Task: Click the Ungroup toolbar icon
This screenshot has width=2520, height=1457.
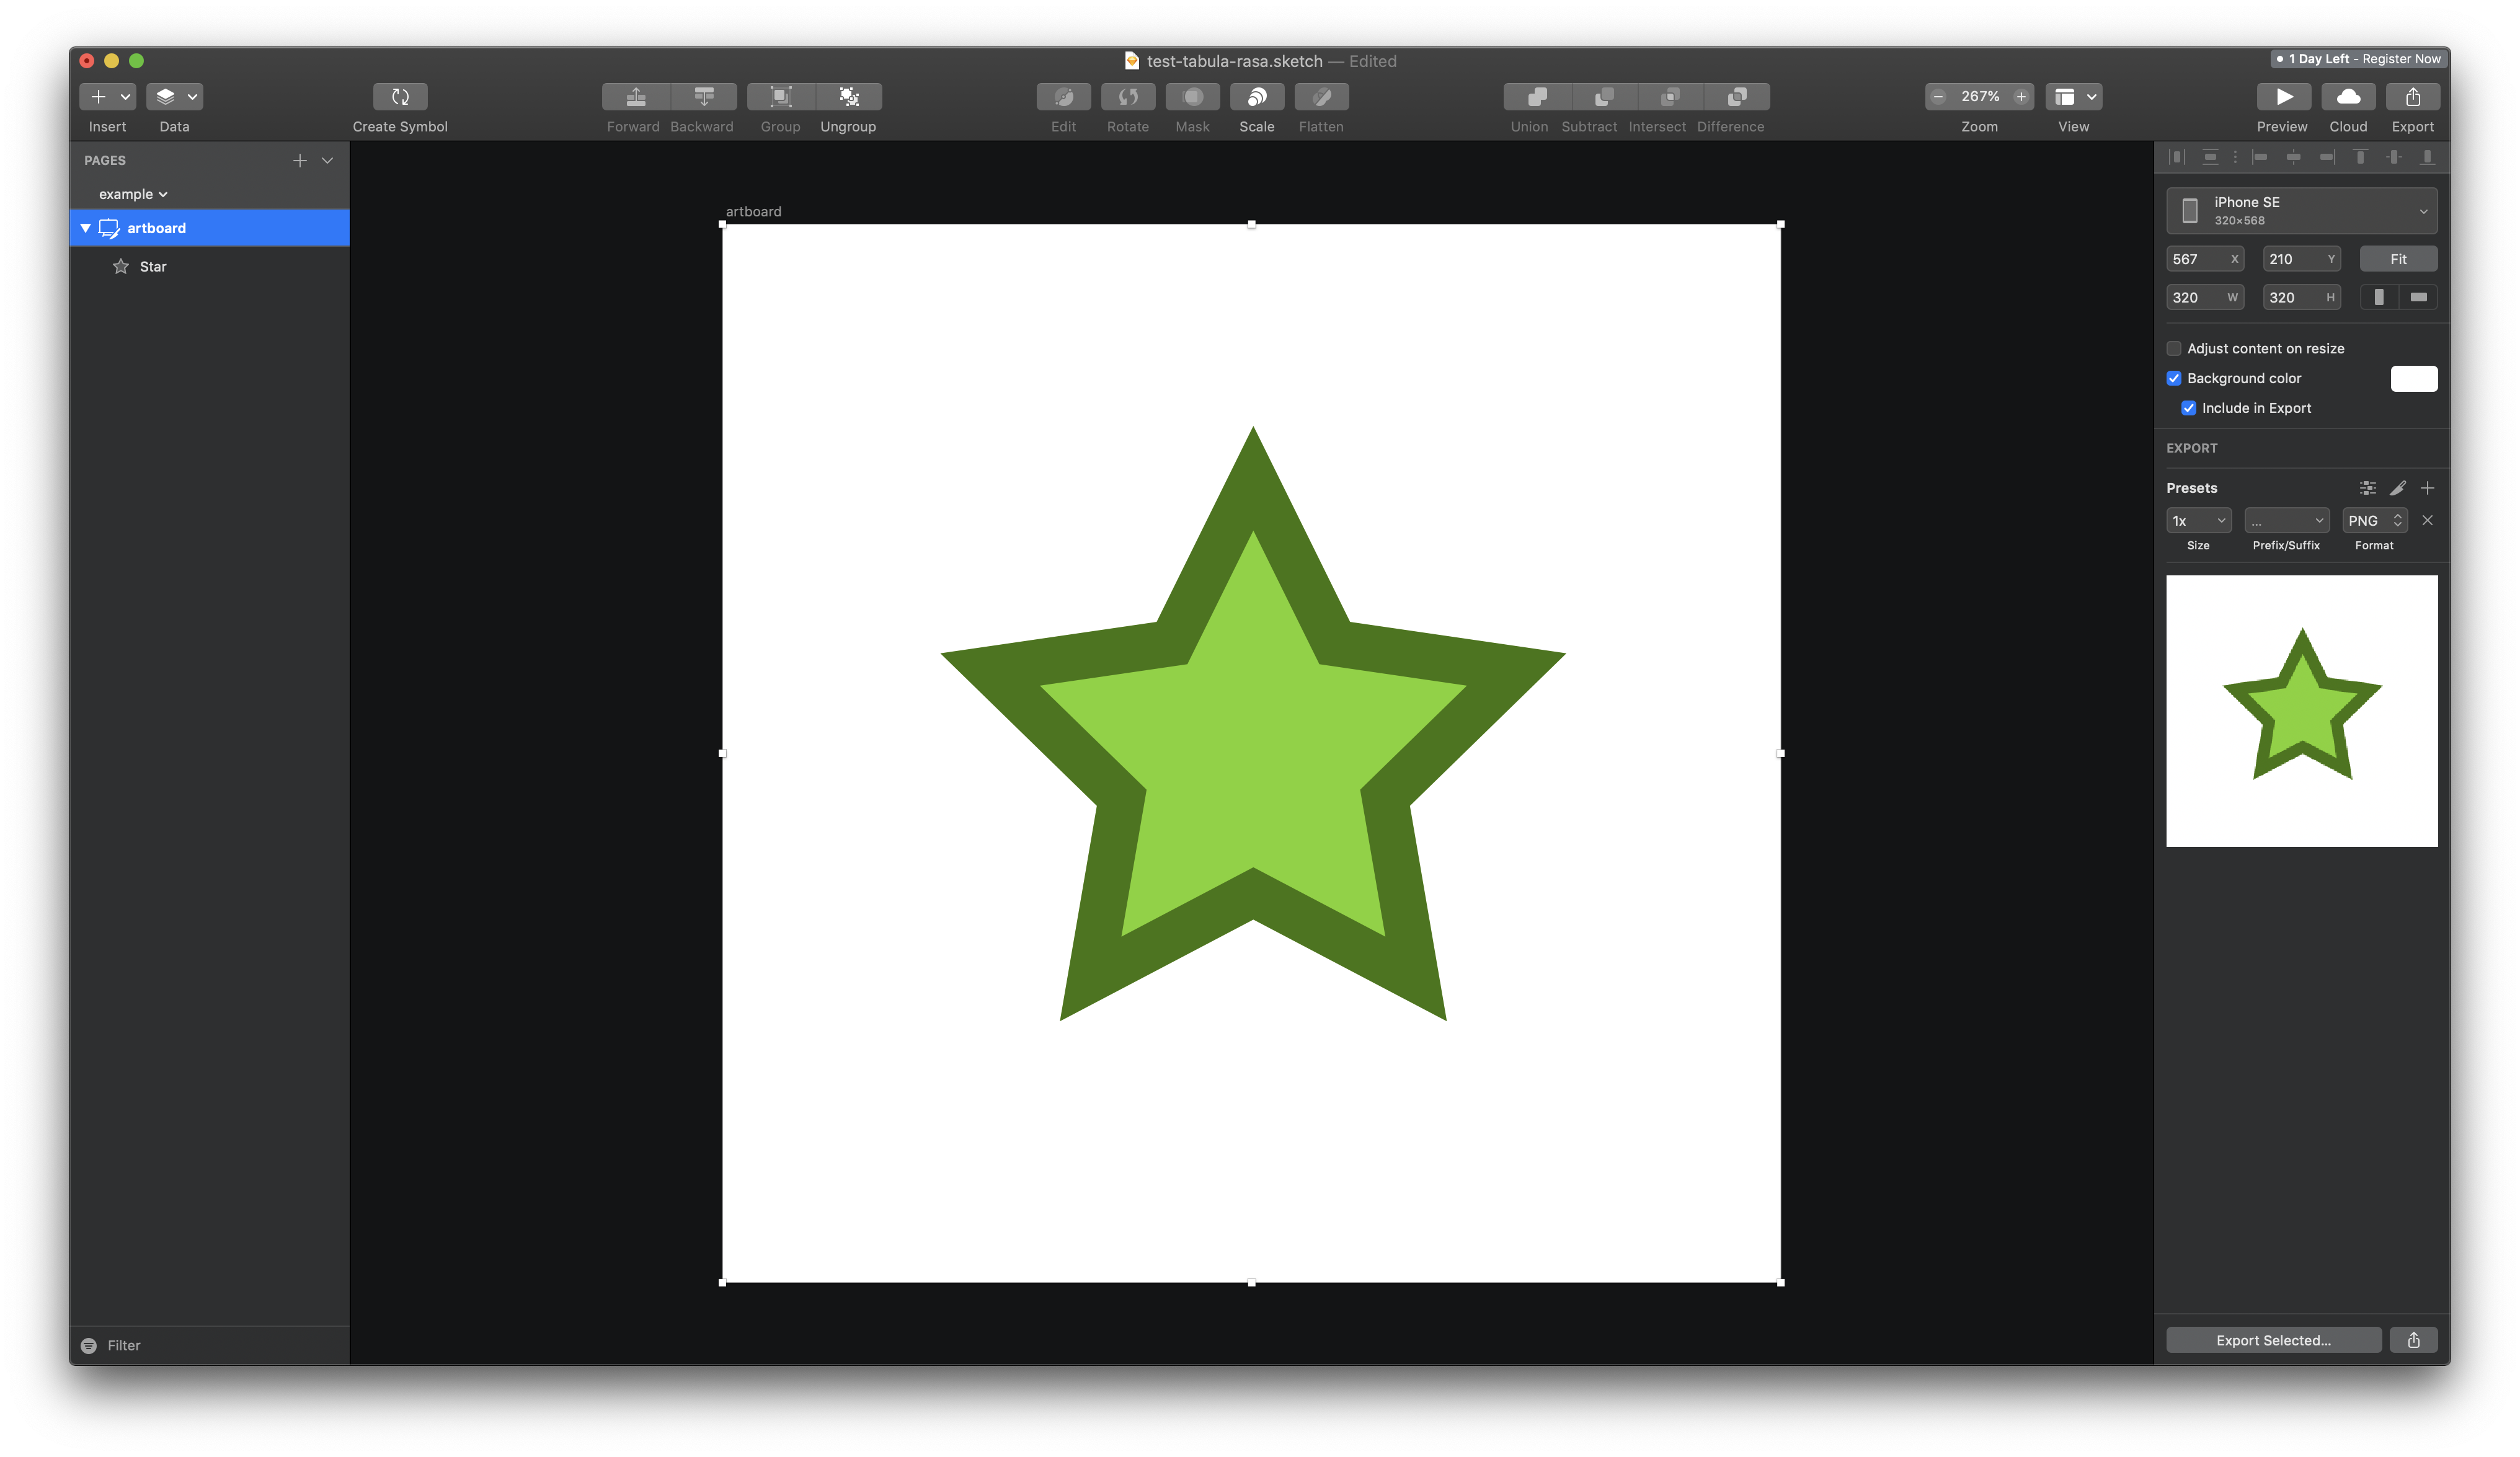Action: (x=848, y=96)
